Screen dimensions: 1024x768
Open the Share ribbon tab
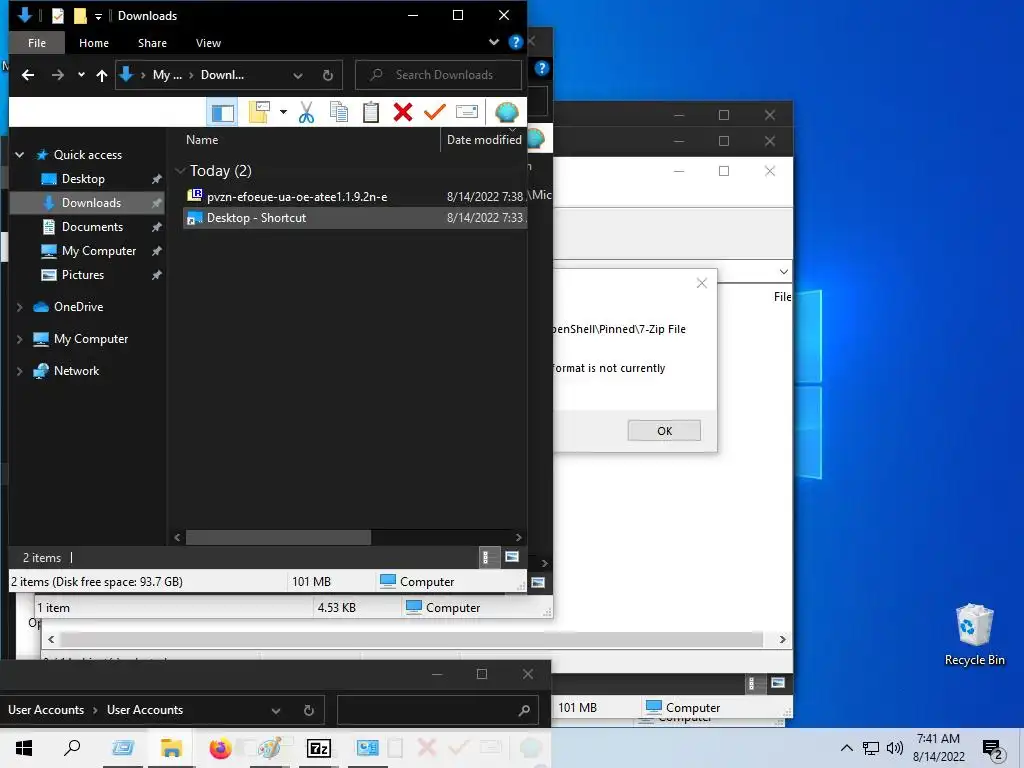point(152,43)
